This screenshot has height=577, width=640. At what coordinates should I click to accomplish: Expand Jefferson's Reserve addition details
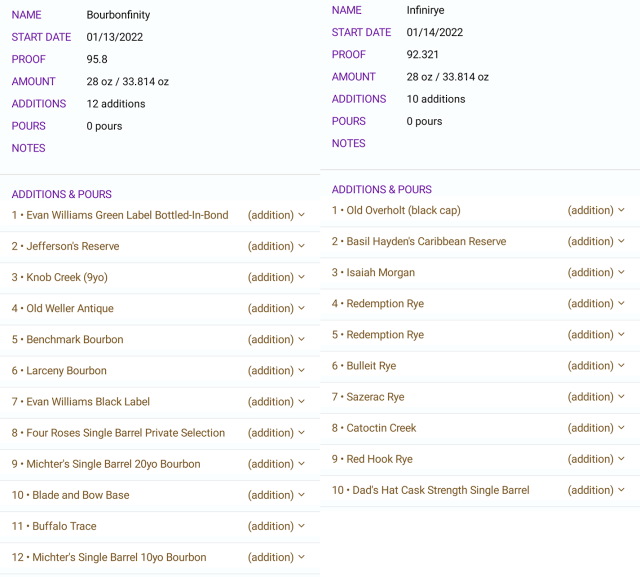[301, 246]
